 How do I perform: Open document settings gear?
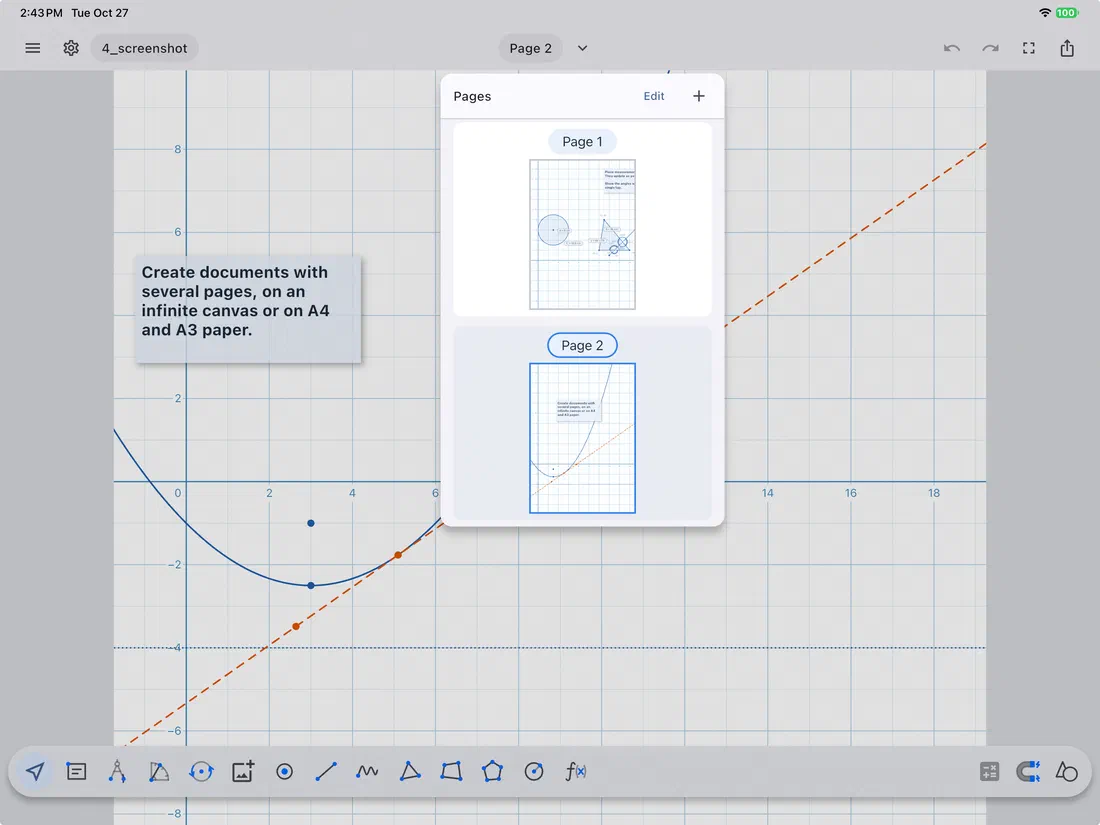point(71,48)
